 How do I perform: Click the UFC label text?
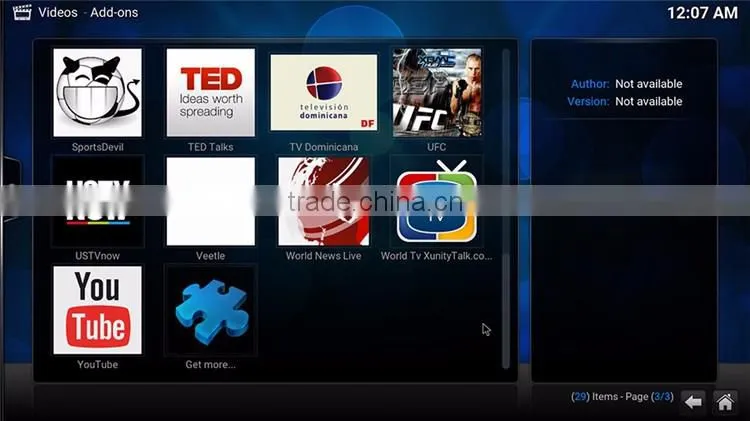pyautogui.click(x=437, y=147)
